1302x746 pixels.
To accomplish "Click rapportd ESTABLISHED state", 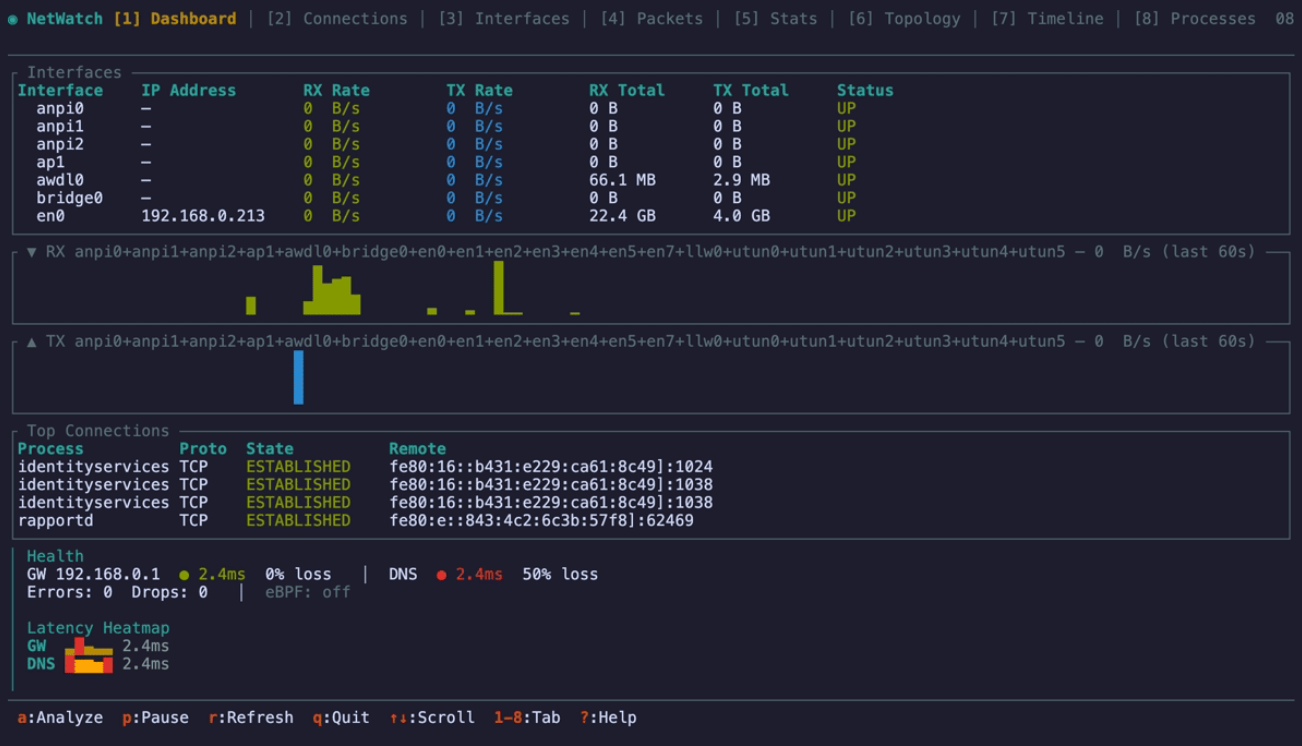I will point(298,522).
